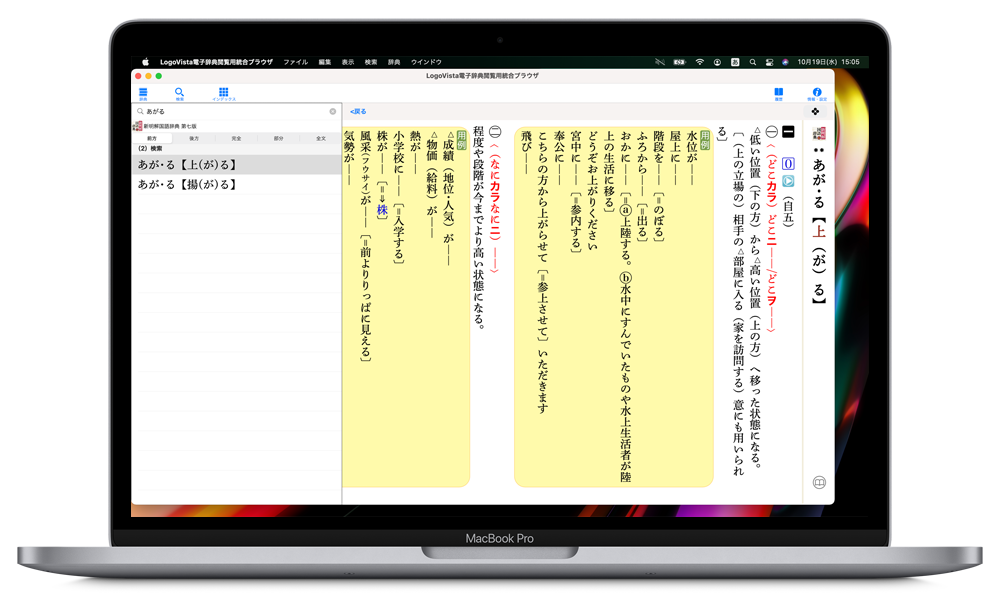Clear the あがる search text with the x icon
1000x600 pixels.
pyautogui.click(x=333, y=112)
